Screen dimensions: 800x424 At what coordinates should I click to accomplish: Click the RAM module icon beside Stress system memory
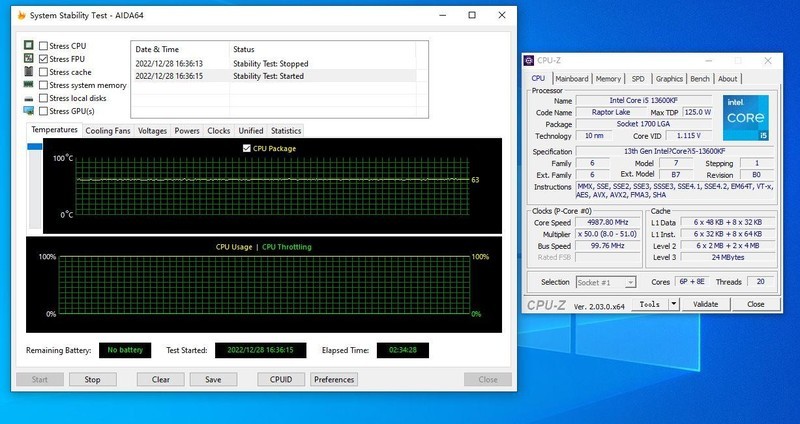point(29,85)
